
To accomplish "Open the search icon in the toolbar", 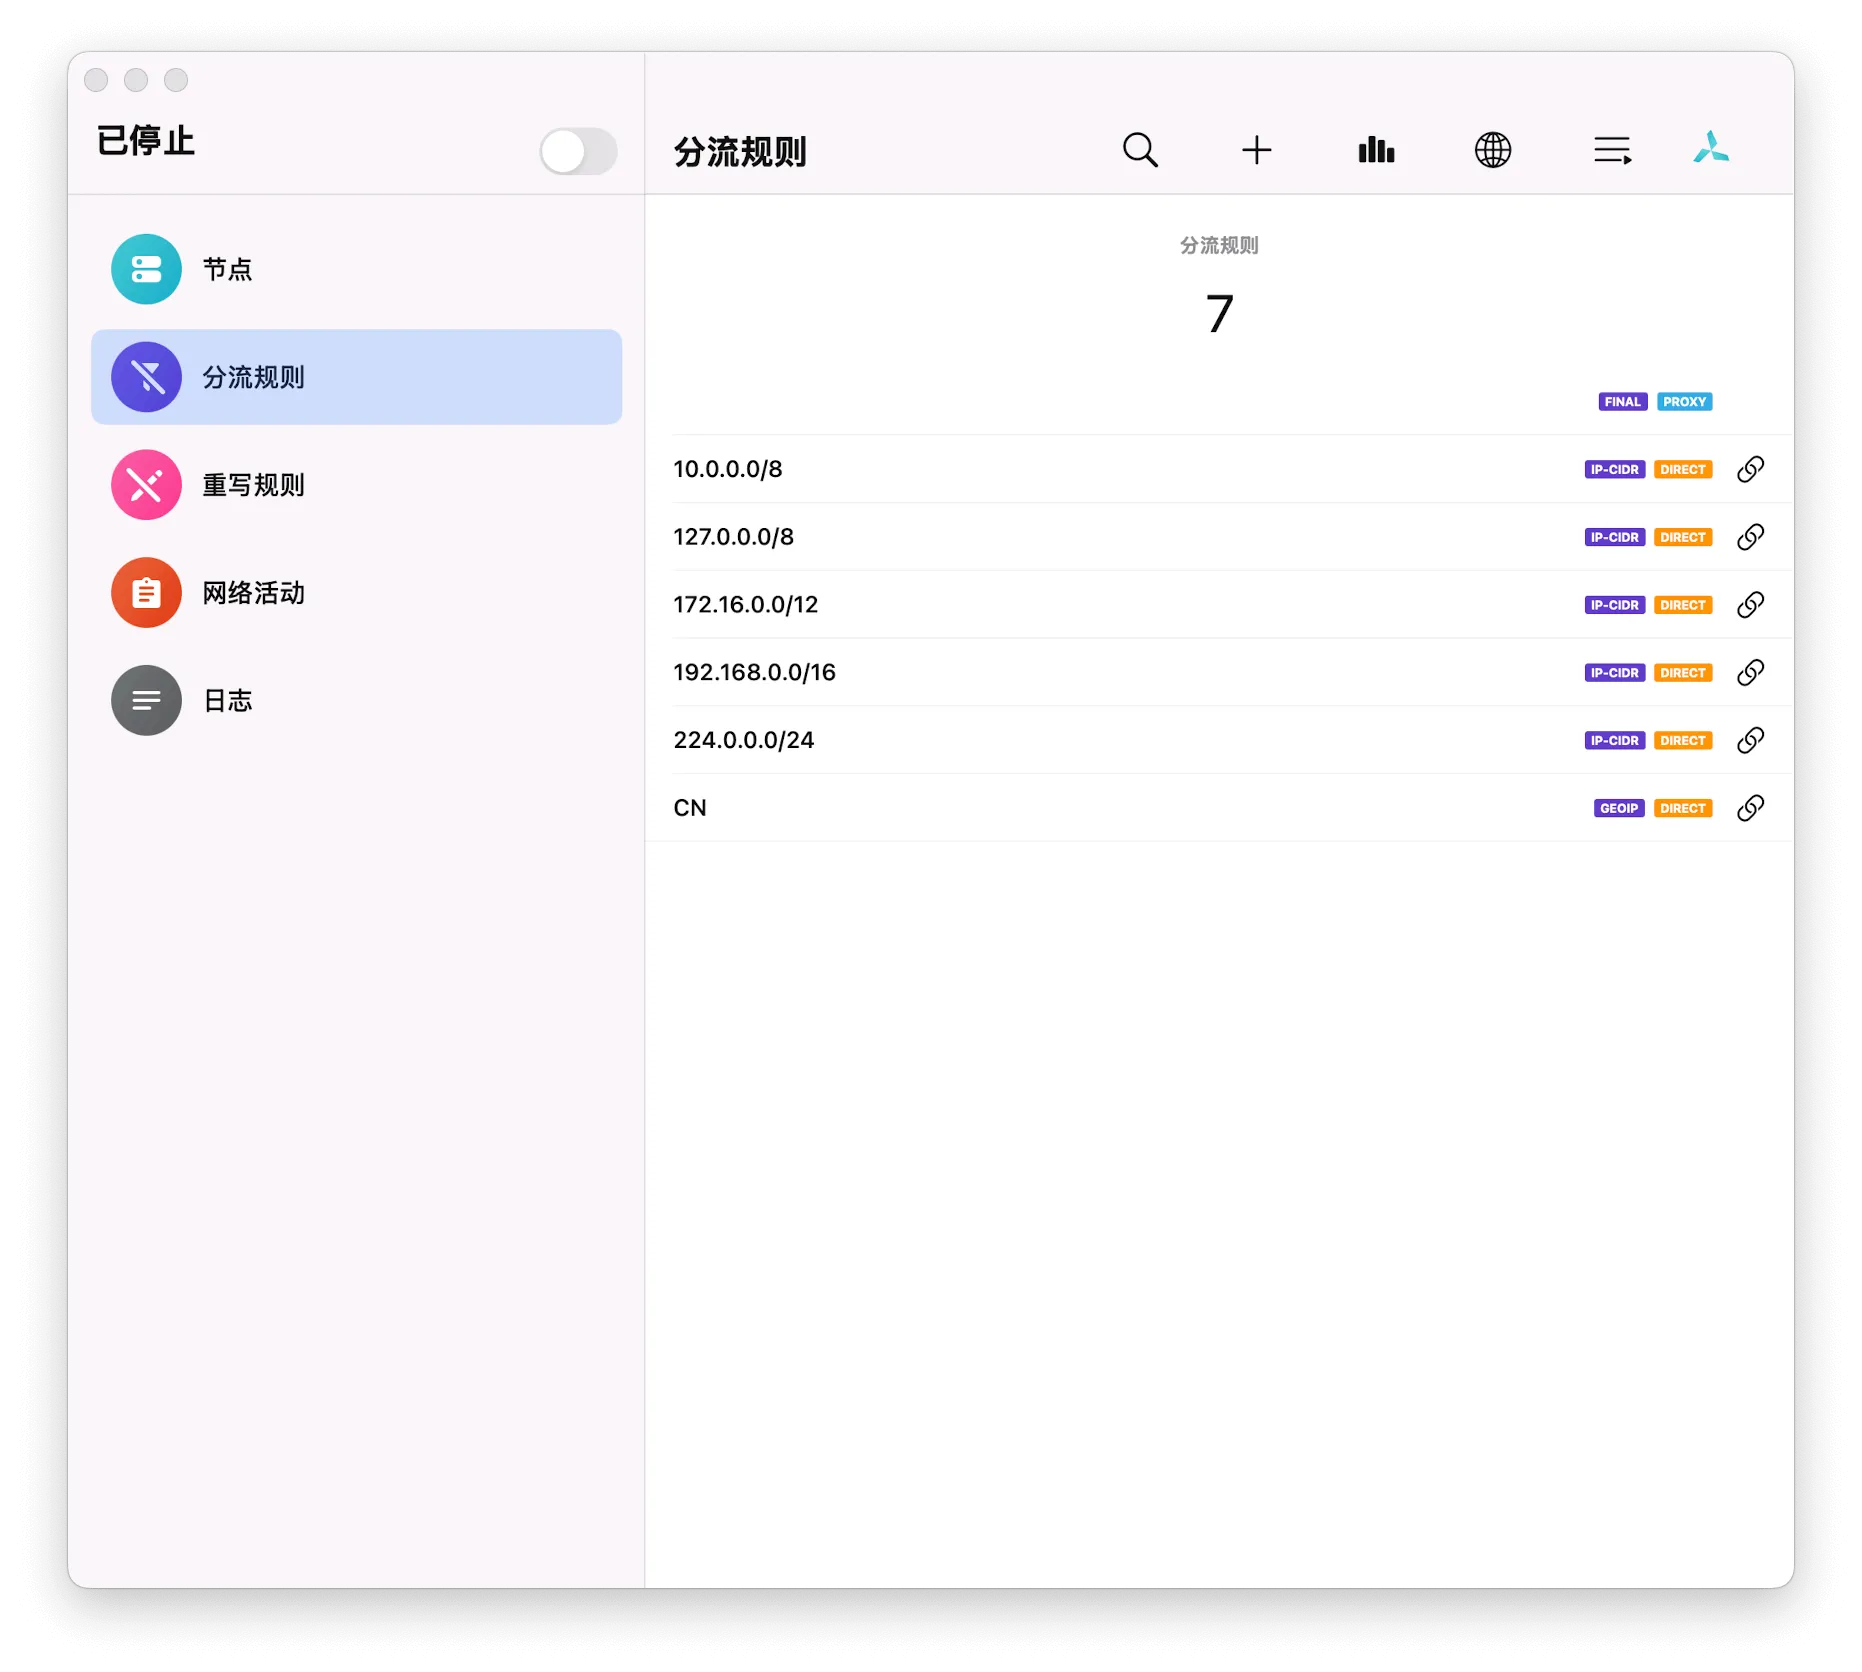I will click(1140, 150).
